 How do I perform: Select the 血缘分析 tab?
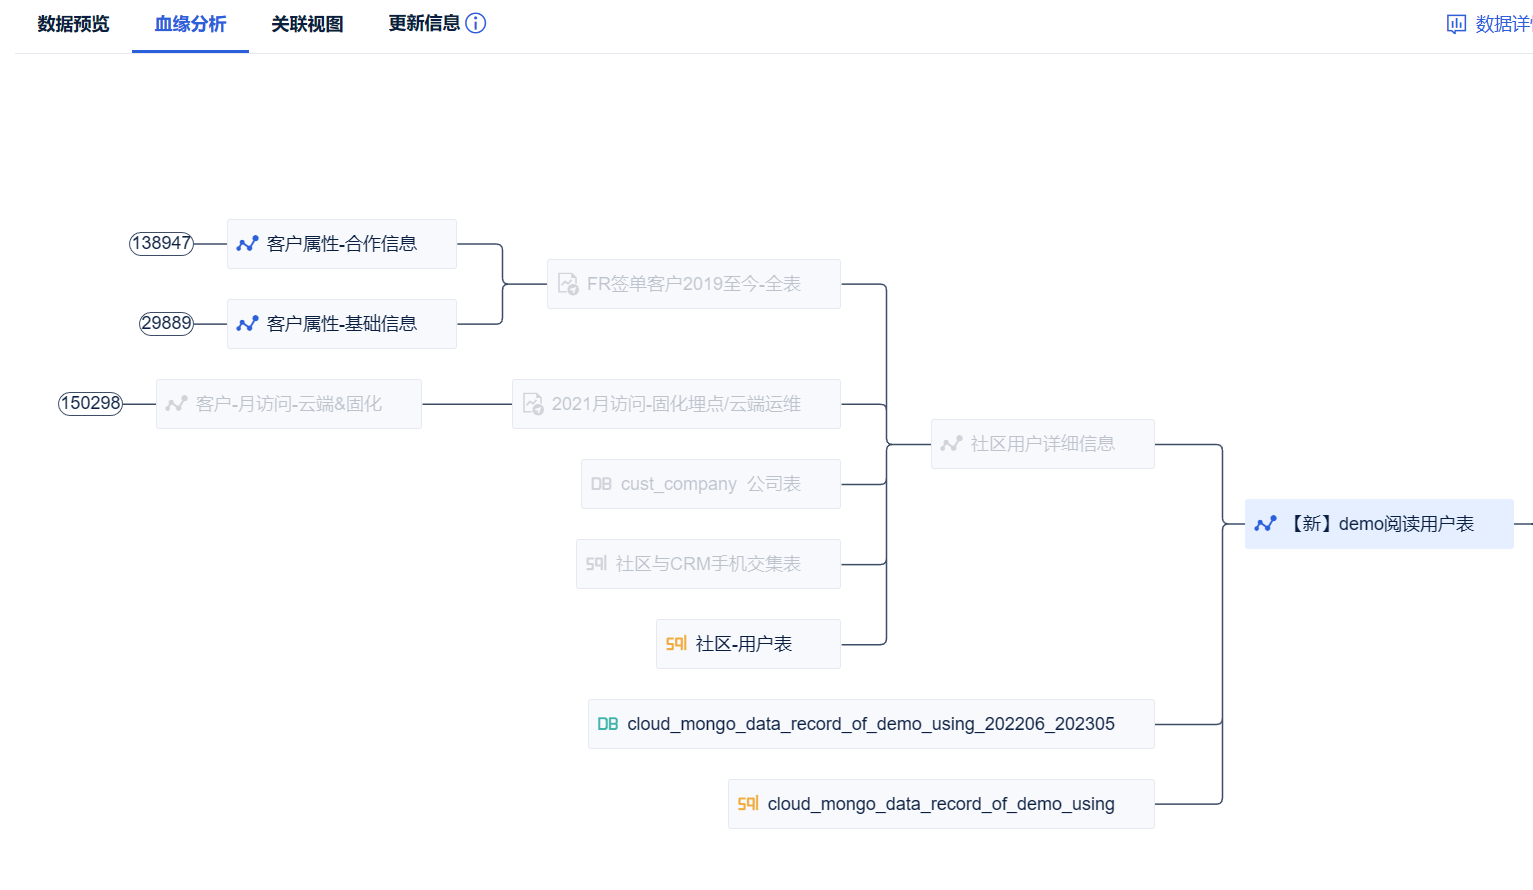click(x=190, y=24)
